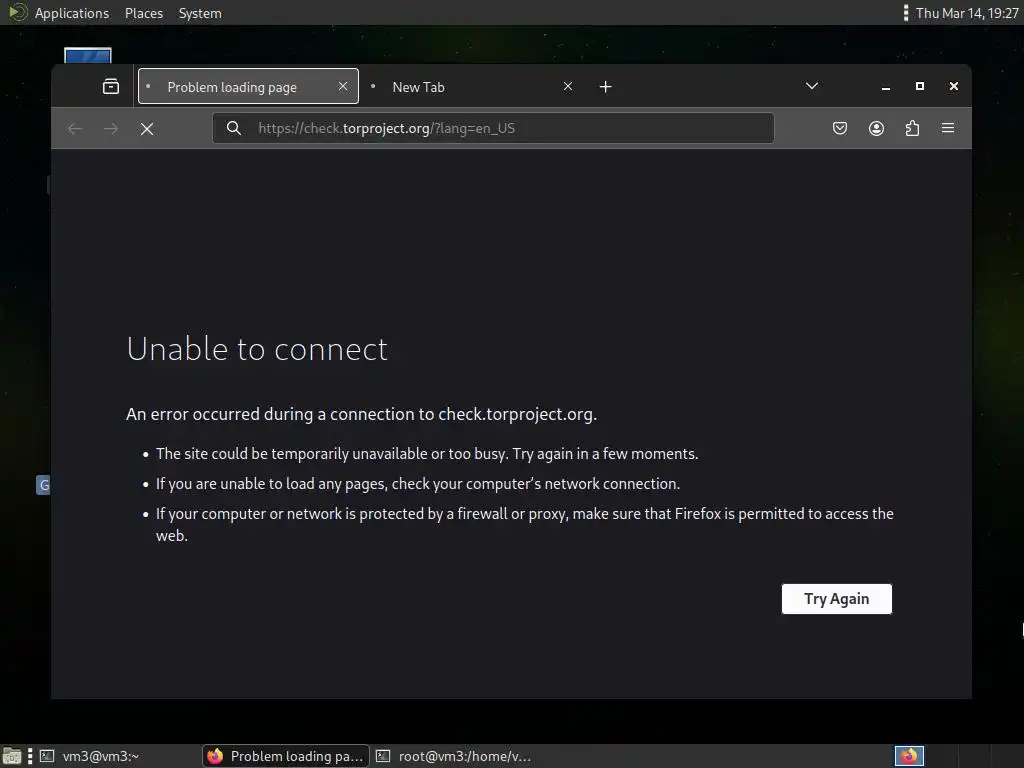This screenshot has height=768, width=1024.
Task: Close the New Tab tab
Action: (568, 86)
